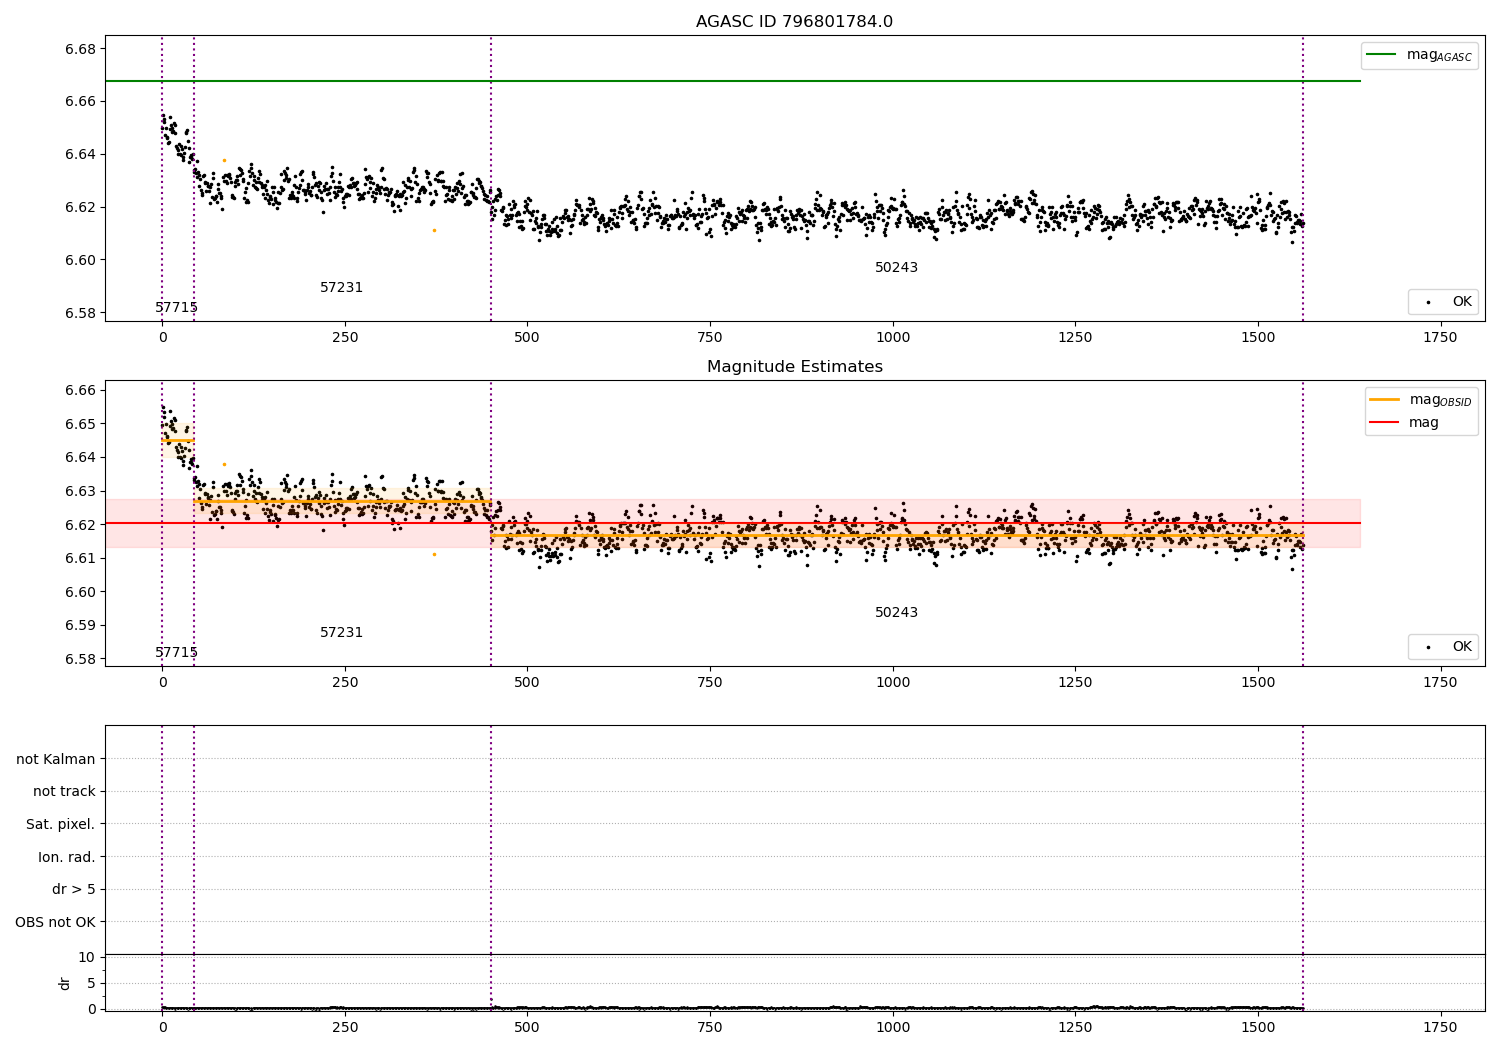The height and width of the screenshot is (1050, 1500).
Task: Click the green mag AGASC line in top plot
Action: click(x=732, y=81)
